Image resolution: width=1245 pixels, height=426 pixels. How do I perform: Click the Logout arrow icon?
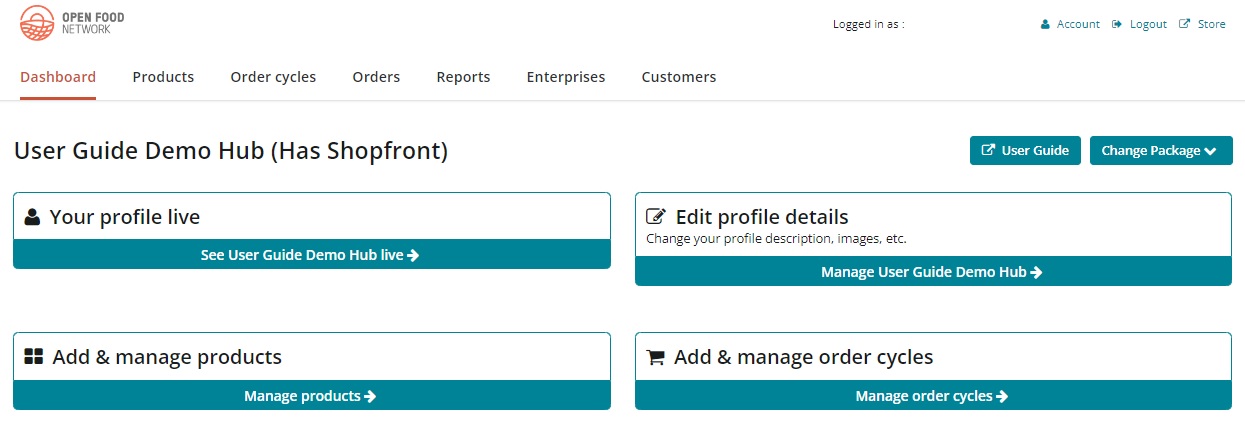[1117, 24]
